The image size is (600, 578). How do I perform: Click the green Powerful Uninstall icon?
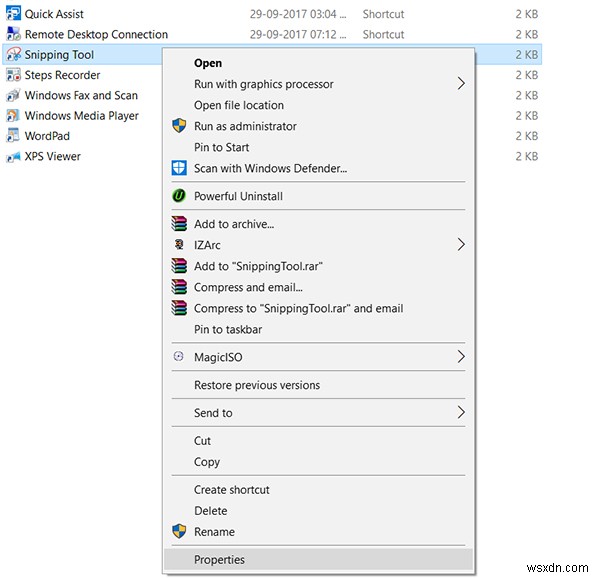[x=179, y=196]
